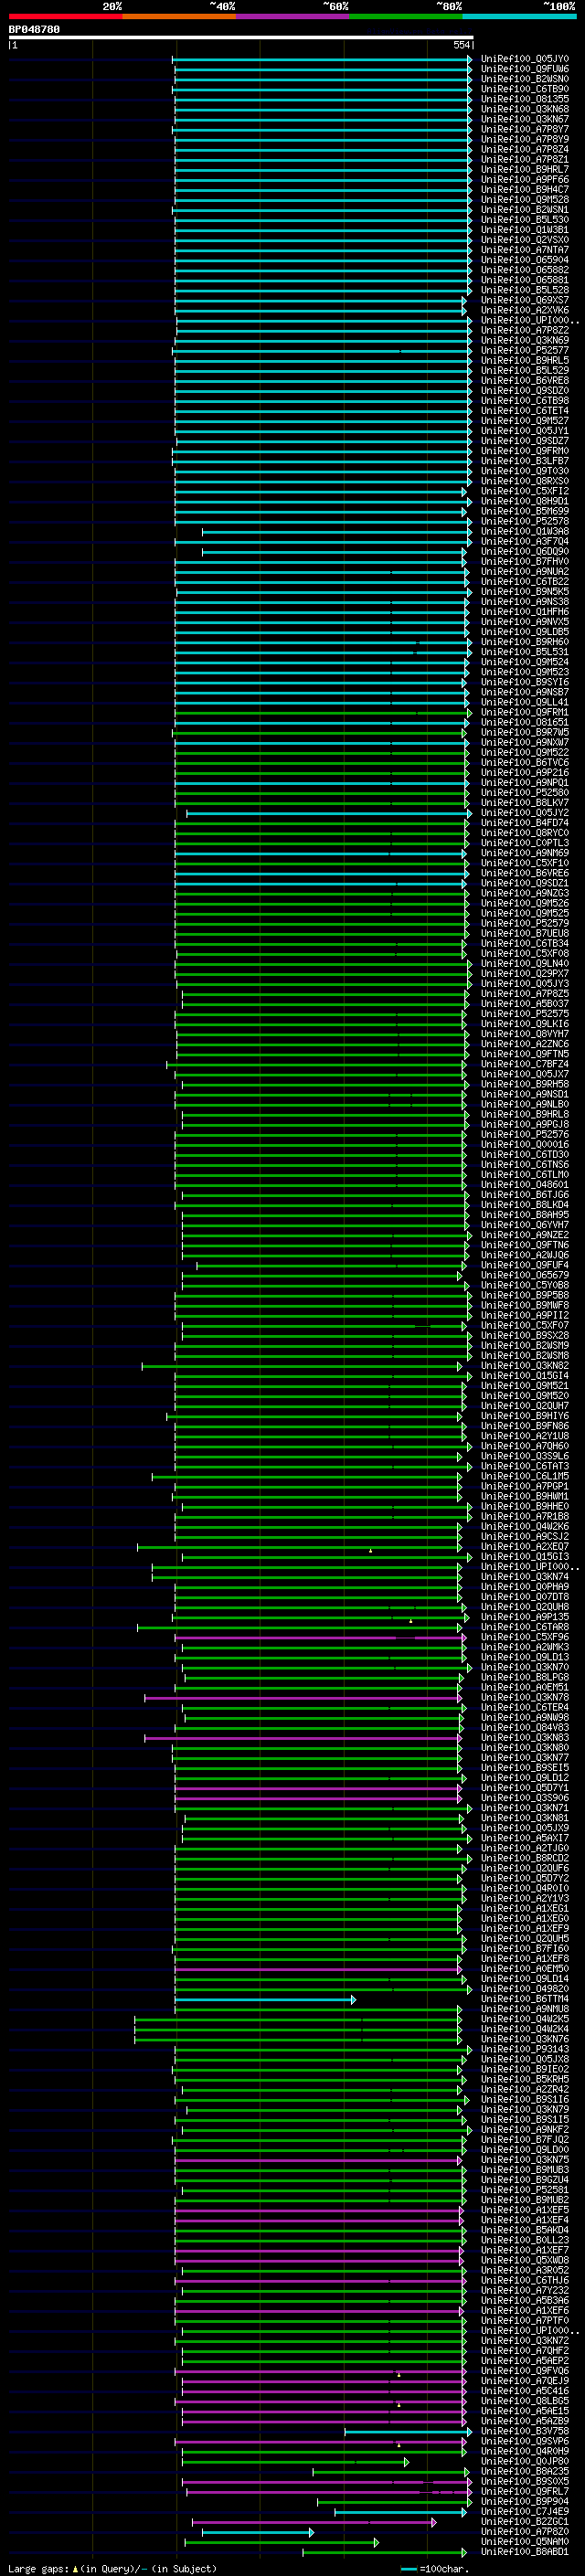
Task: Click the short cyan alignment bar of A7P8Z0
Action: (258, 2533)
